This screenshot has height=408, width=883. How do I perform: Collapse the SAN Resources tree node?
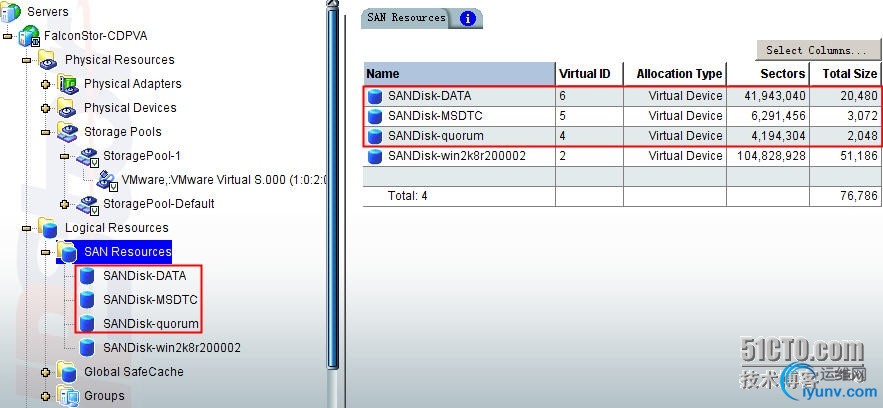(x=46, y=253)
